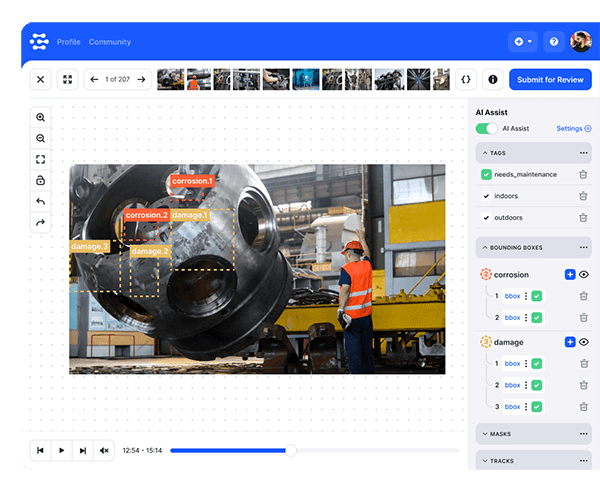Hide corrosion bounding boxes with eye icon

tap(584, 274)
